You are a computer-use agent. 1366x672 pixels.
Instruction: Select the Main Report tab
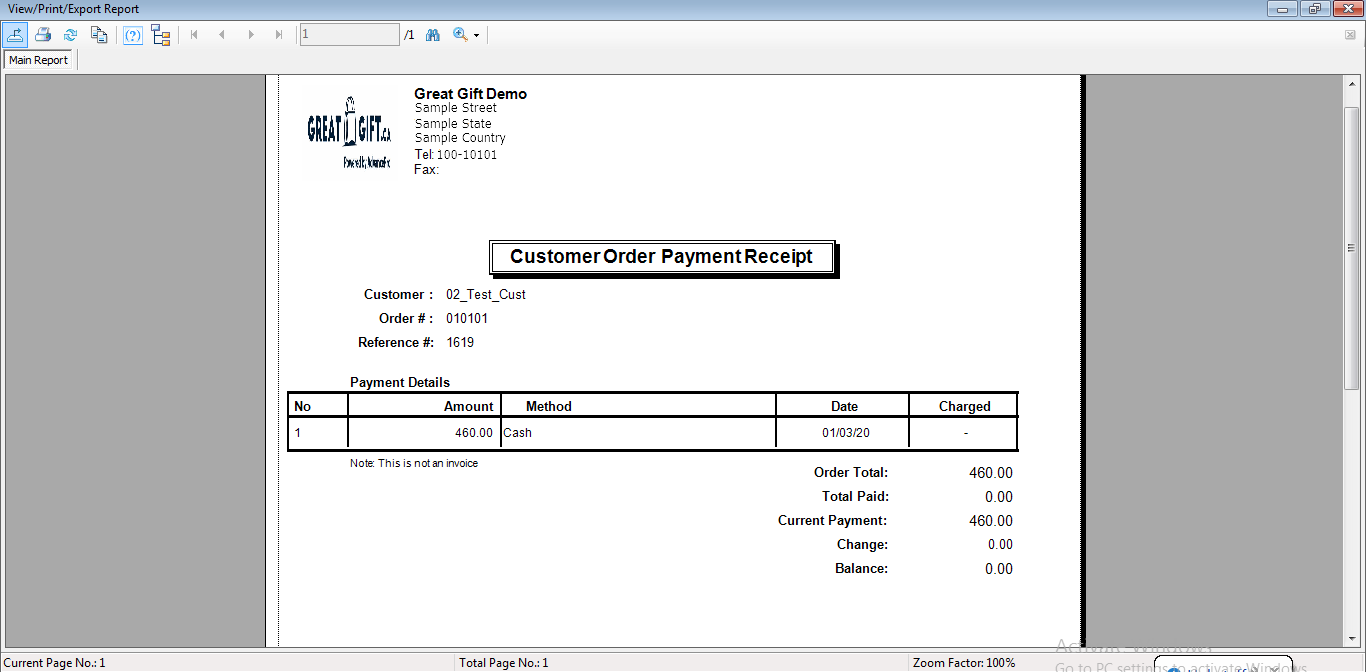39,60
